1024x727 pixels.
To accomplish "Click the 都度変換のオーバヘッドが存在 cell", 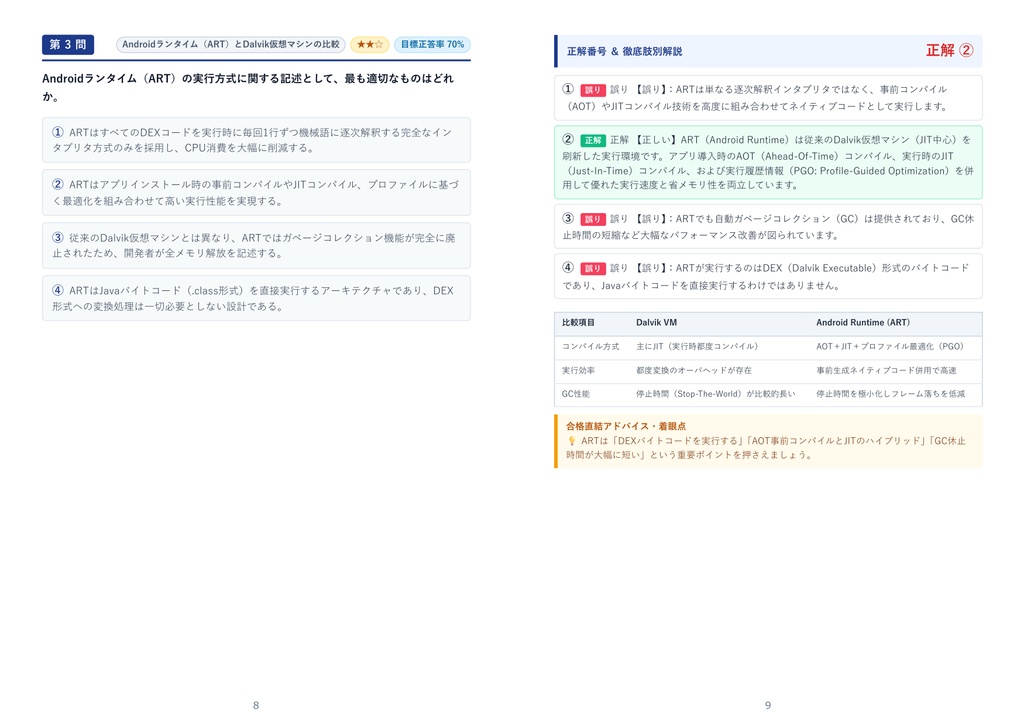I will (x=694, y=370).
